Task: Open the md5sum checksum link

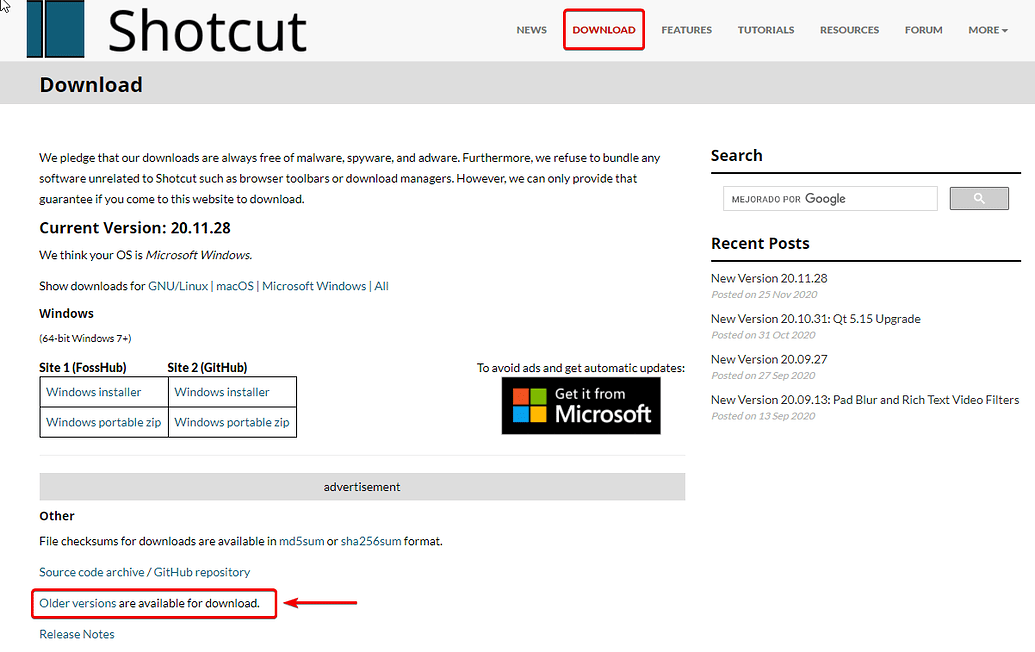Action: click(302, 541)
